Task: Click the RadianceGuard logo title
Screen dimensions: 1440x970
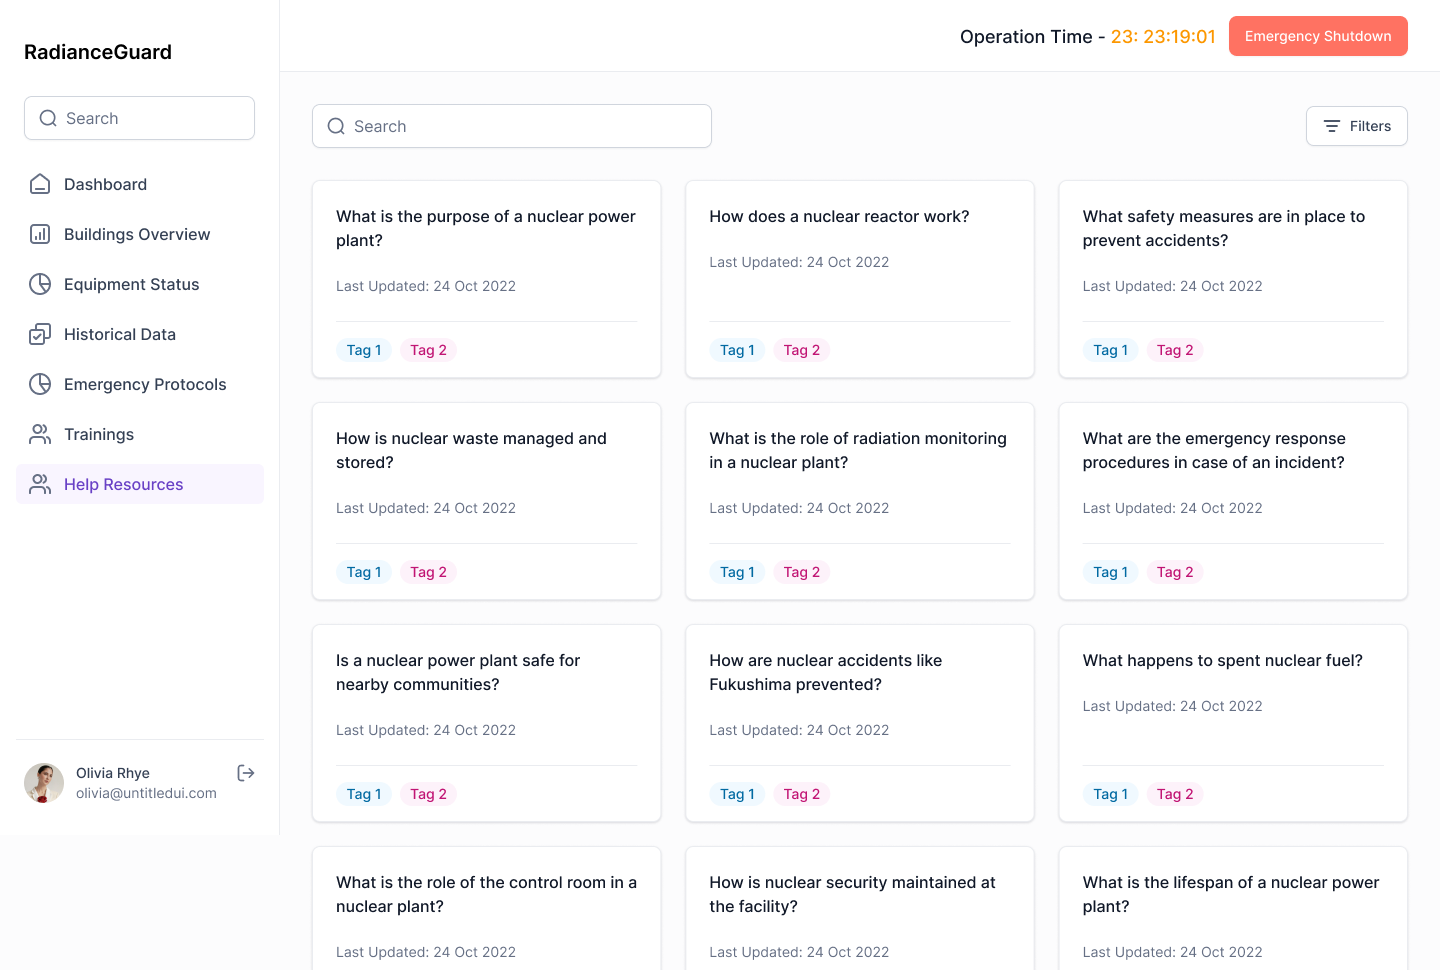Action: pos(98,52)
